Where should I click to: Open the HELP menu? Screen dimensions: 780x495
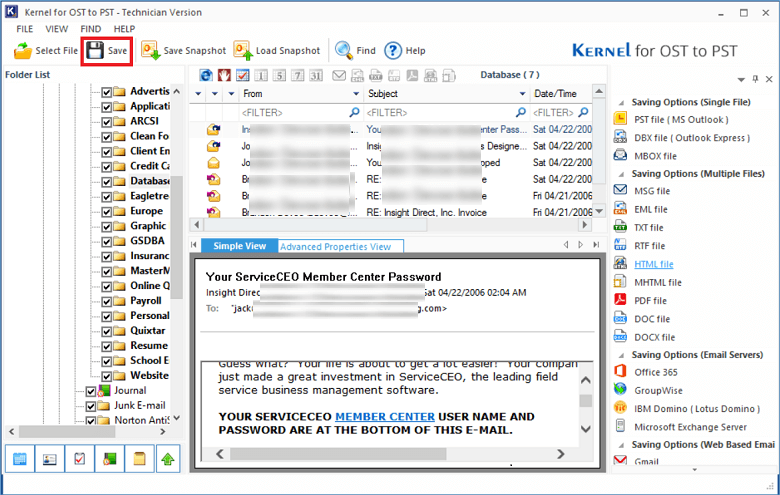(x=124, y=29)
